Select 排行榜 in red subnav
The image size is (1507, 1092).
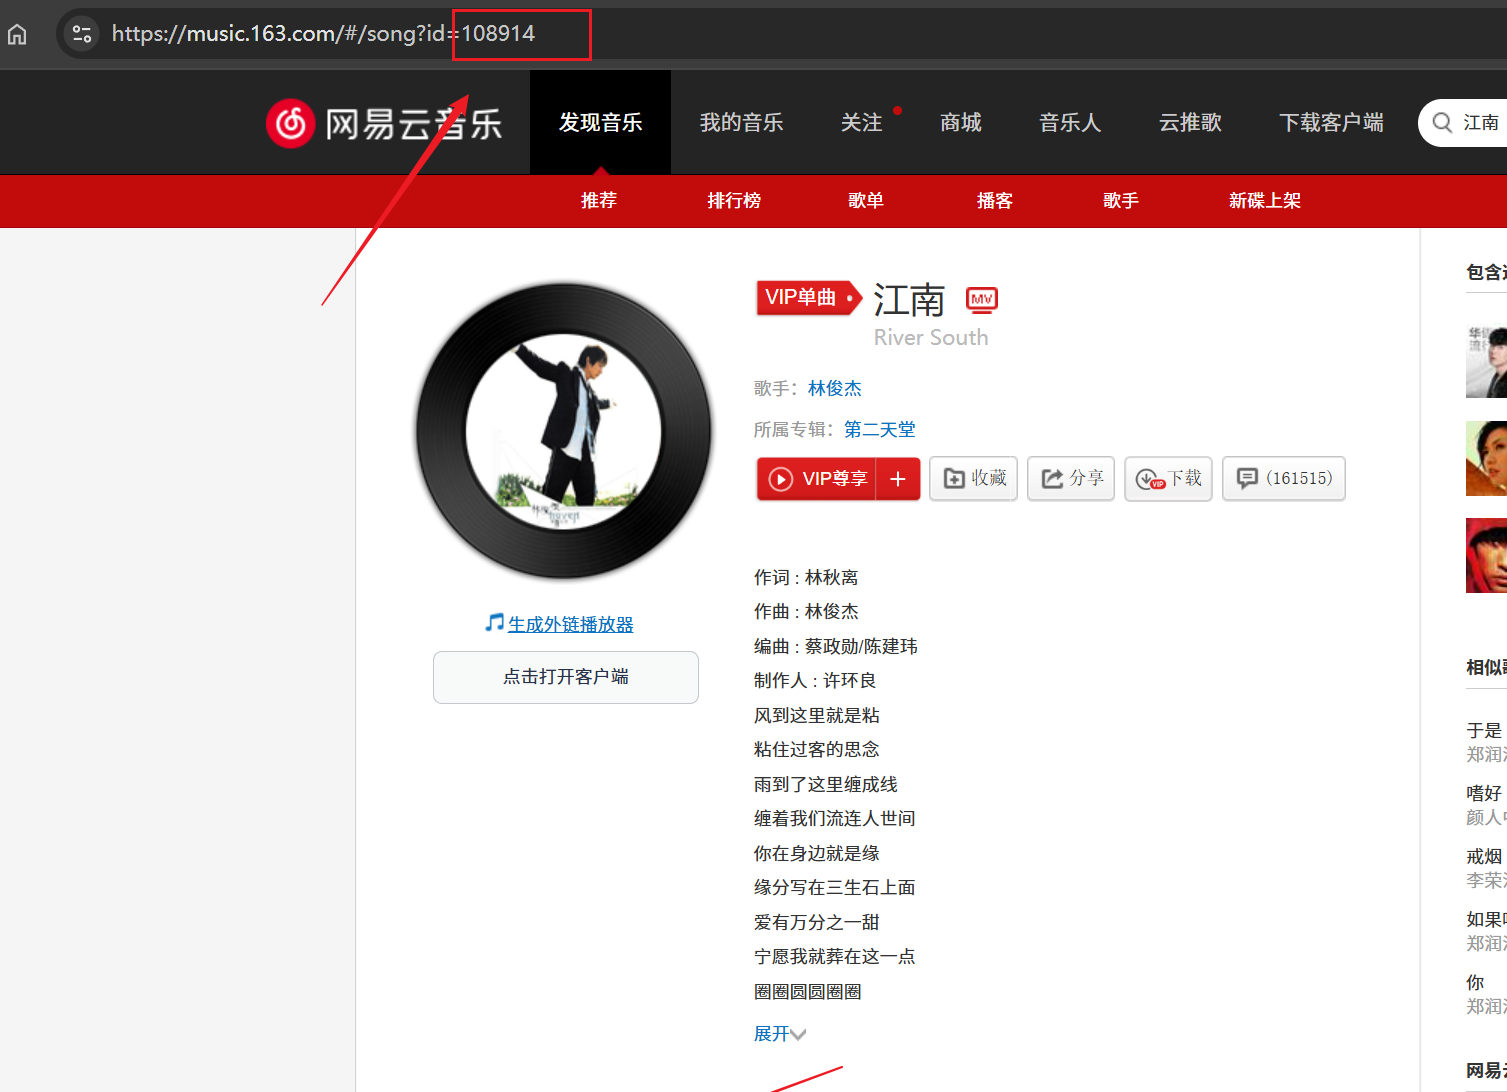[x=734, y=200]
